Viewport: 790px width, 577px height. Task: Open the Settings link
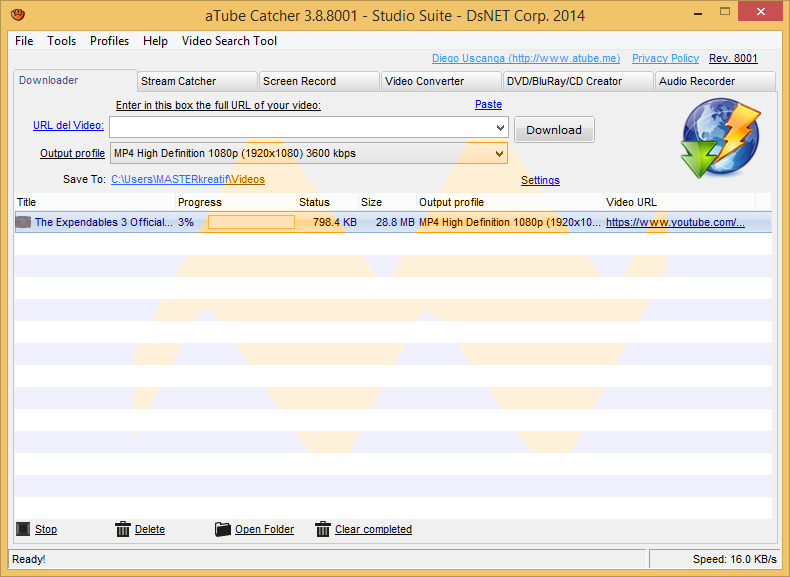coord(540,180)
